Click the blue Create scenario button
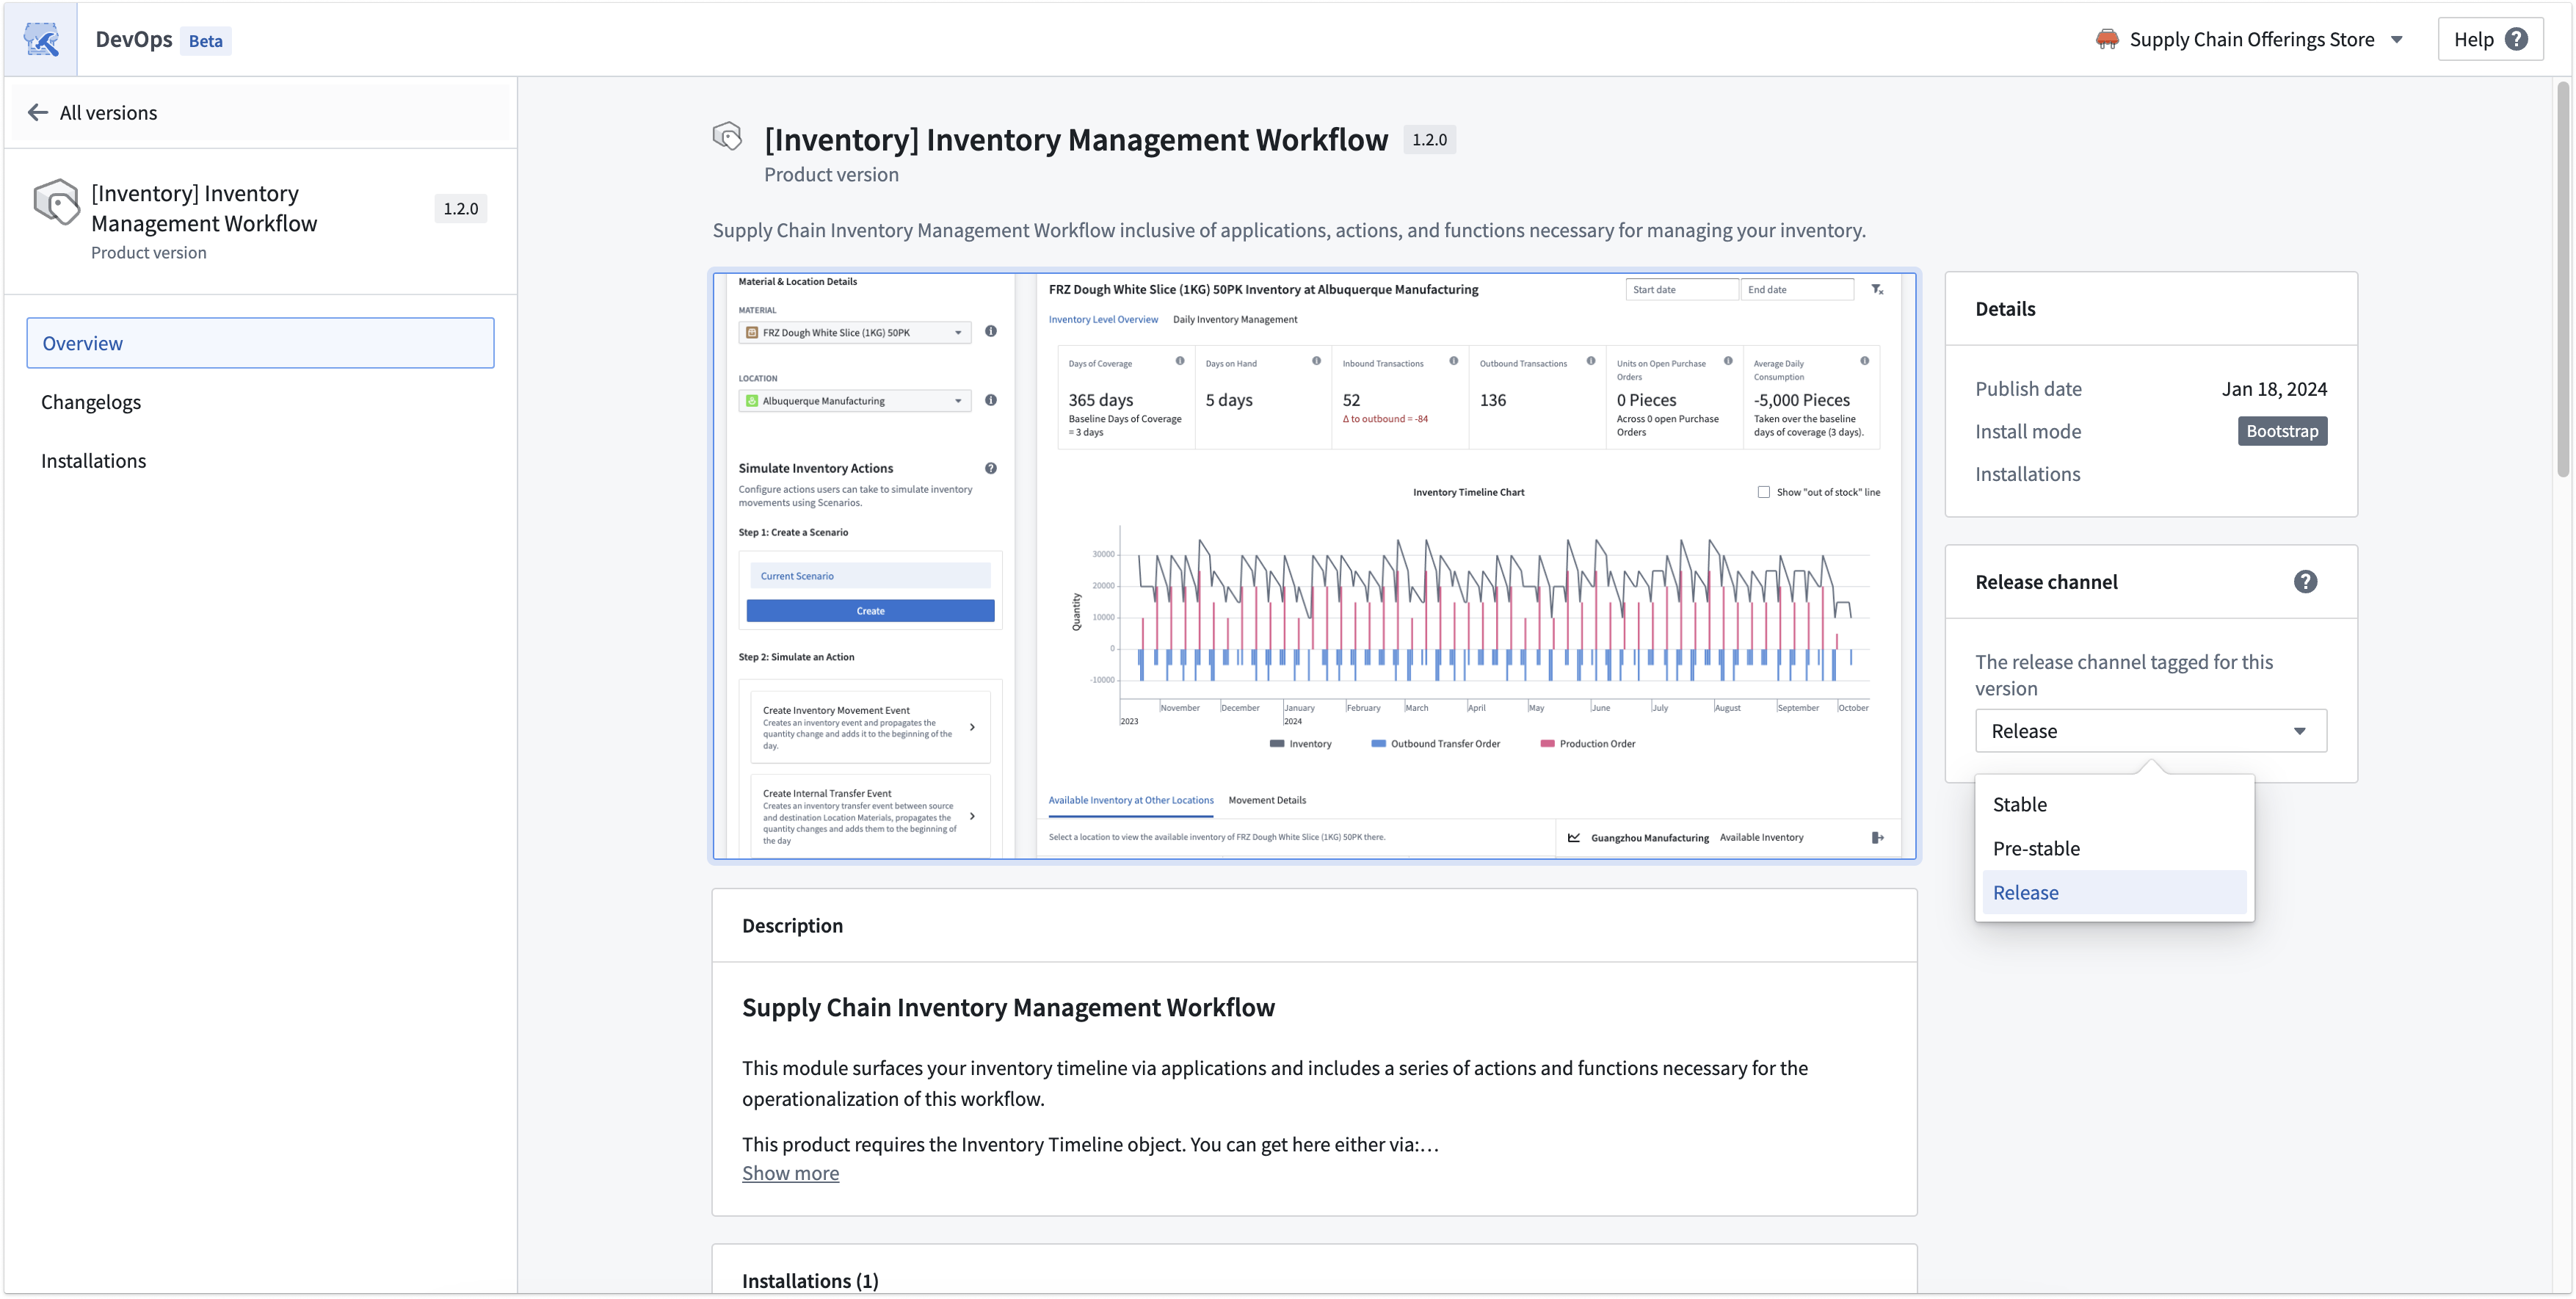Screen dimensions: 2576x1299 click(870, 611)
